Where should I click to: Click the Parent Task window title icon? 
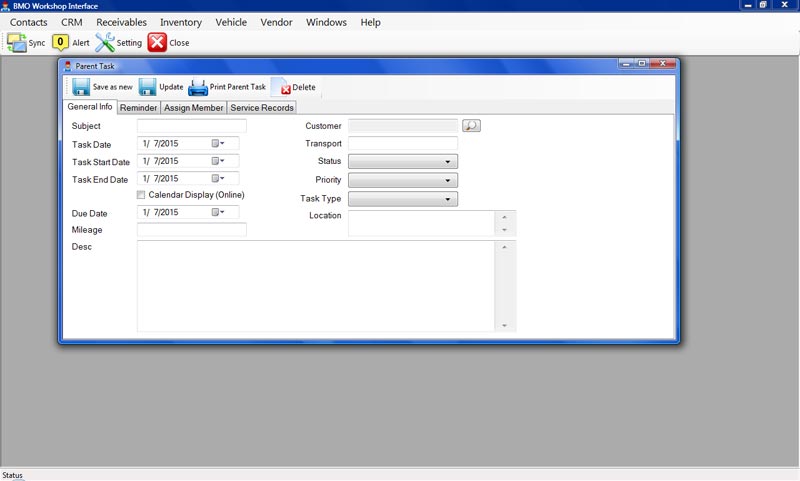(x=68, y=66)
